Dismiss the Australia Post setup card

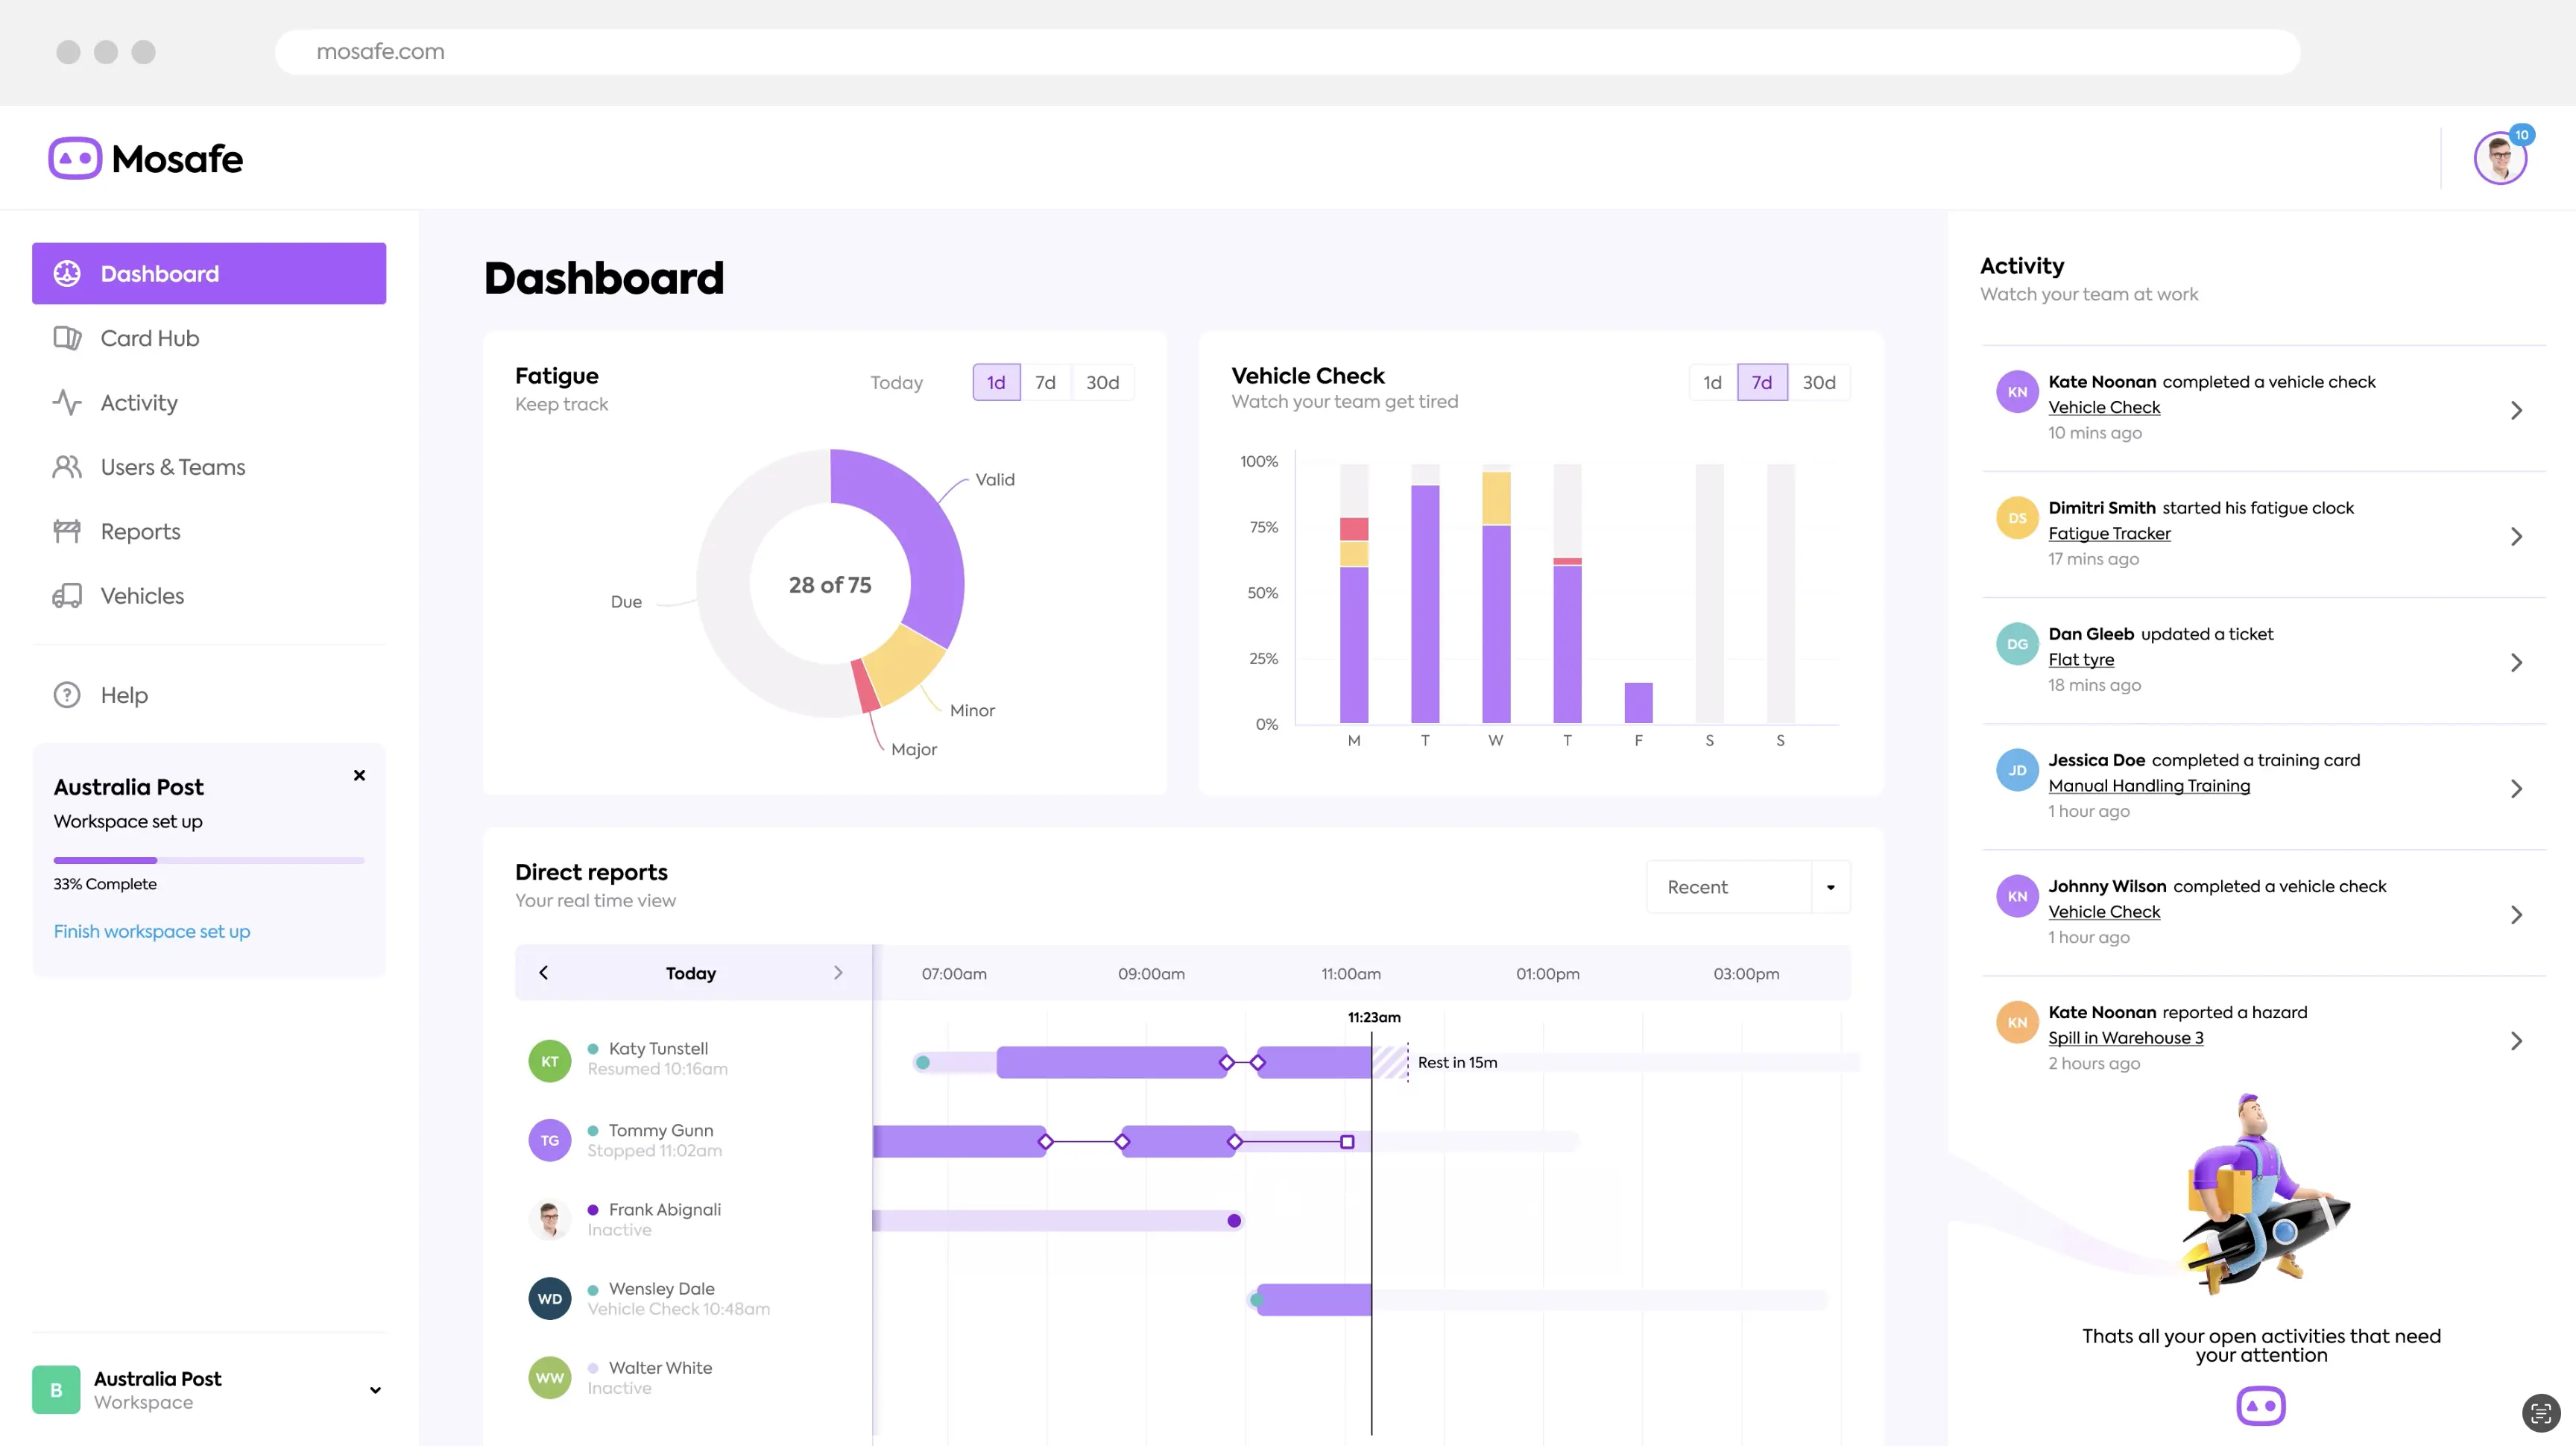(x=359, y=775)
